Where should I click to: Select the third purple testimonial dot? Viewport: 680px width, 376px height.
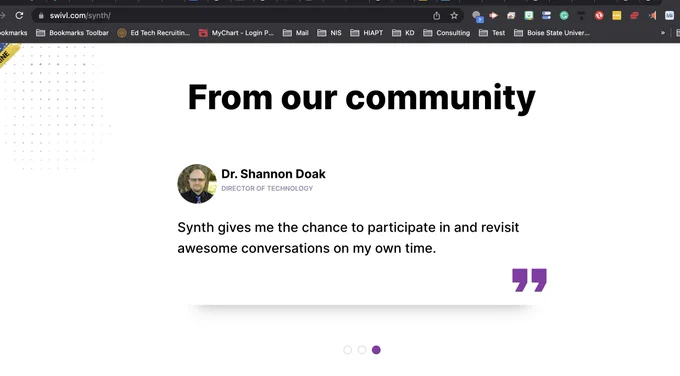(x=376, y=350)
